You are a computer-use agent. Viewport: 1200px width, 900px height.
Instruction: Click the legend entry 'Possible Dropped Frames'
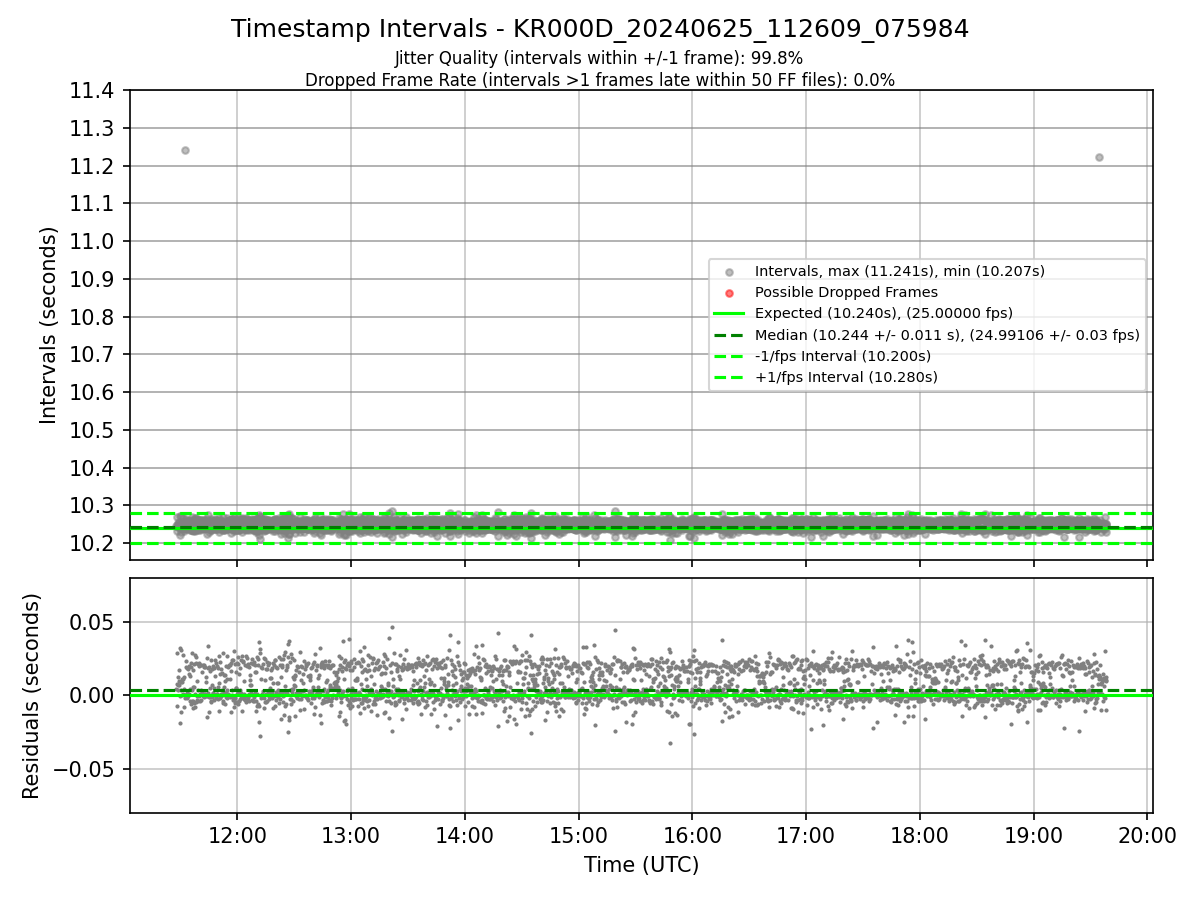[x=846, y=292]
